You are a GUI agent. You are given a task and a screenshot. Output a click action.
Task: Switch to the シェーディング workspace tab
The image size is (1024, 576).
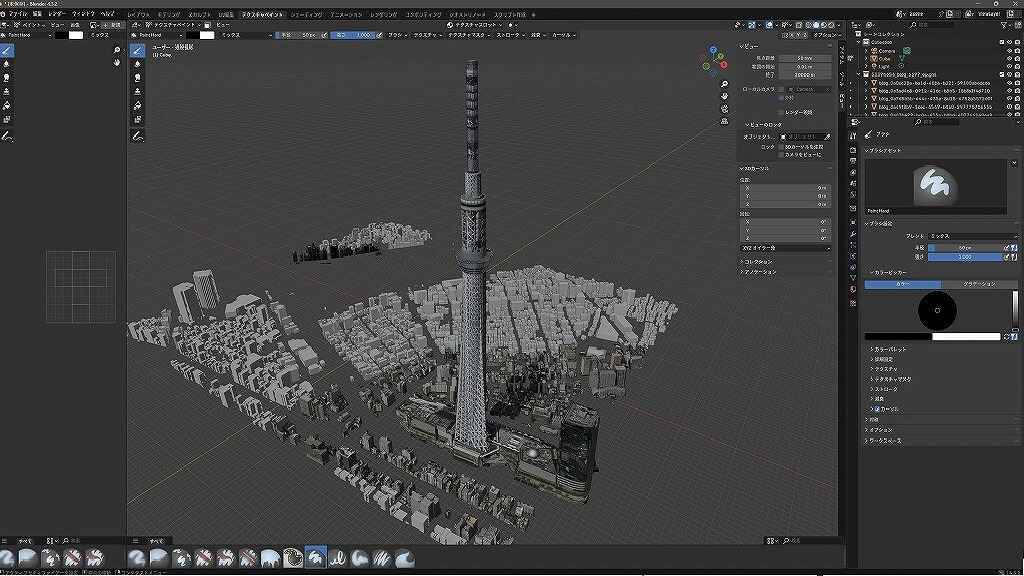coord(306,14)
